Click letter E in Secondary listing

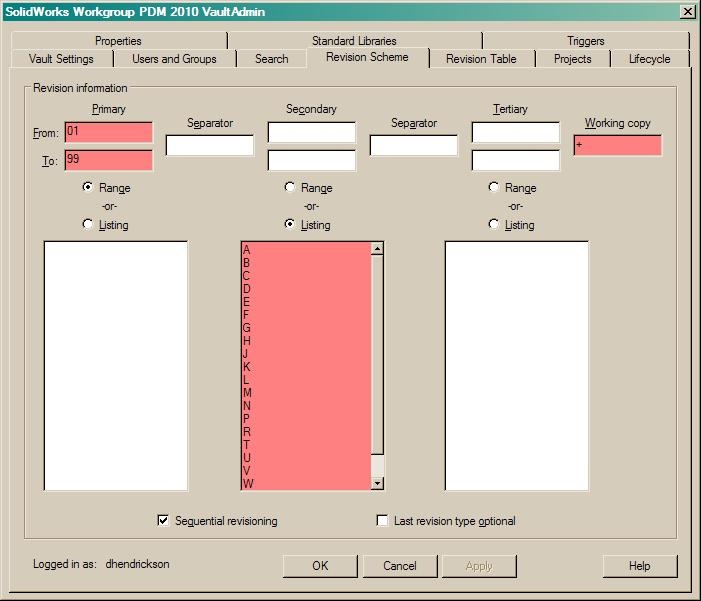[246, 302]
